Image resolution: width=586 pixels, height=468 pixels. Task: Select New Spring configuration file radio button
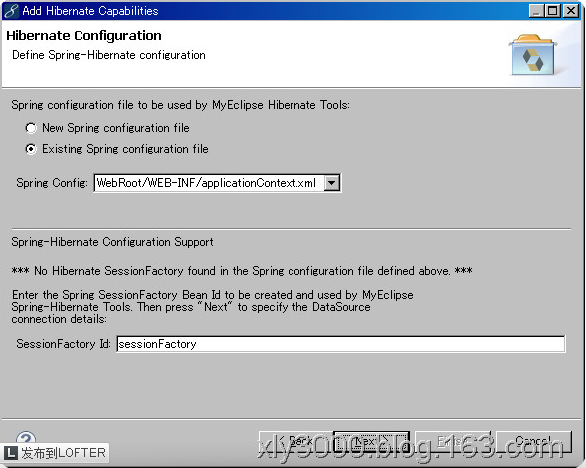31,128
